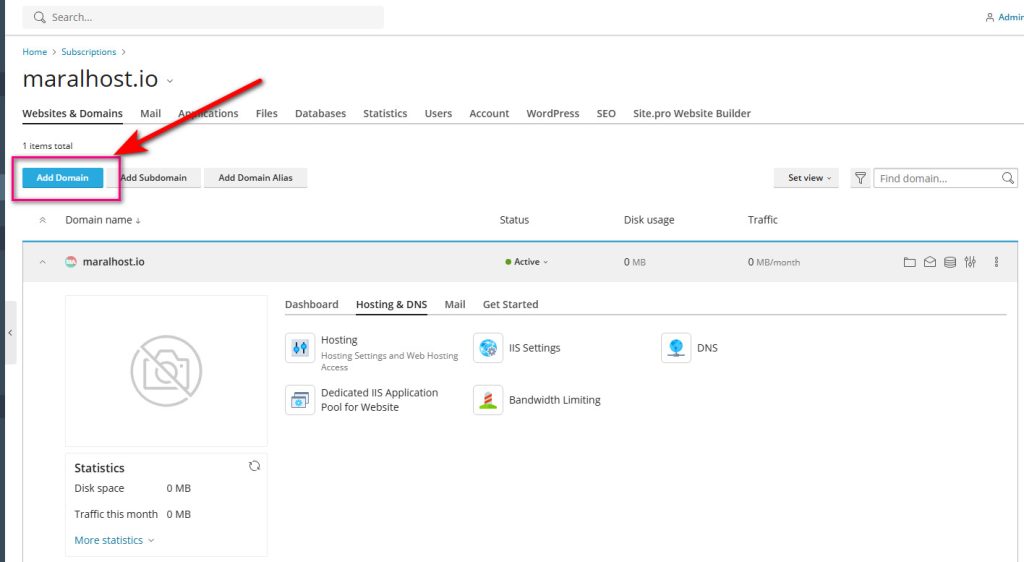Open the mail envelope icon for maralhost.io
Image resolution: width=1024 pixels, height=562 pixels.
pyautogui.click(x=929, y=262)
